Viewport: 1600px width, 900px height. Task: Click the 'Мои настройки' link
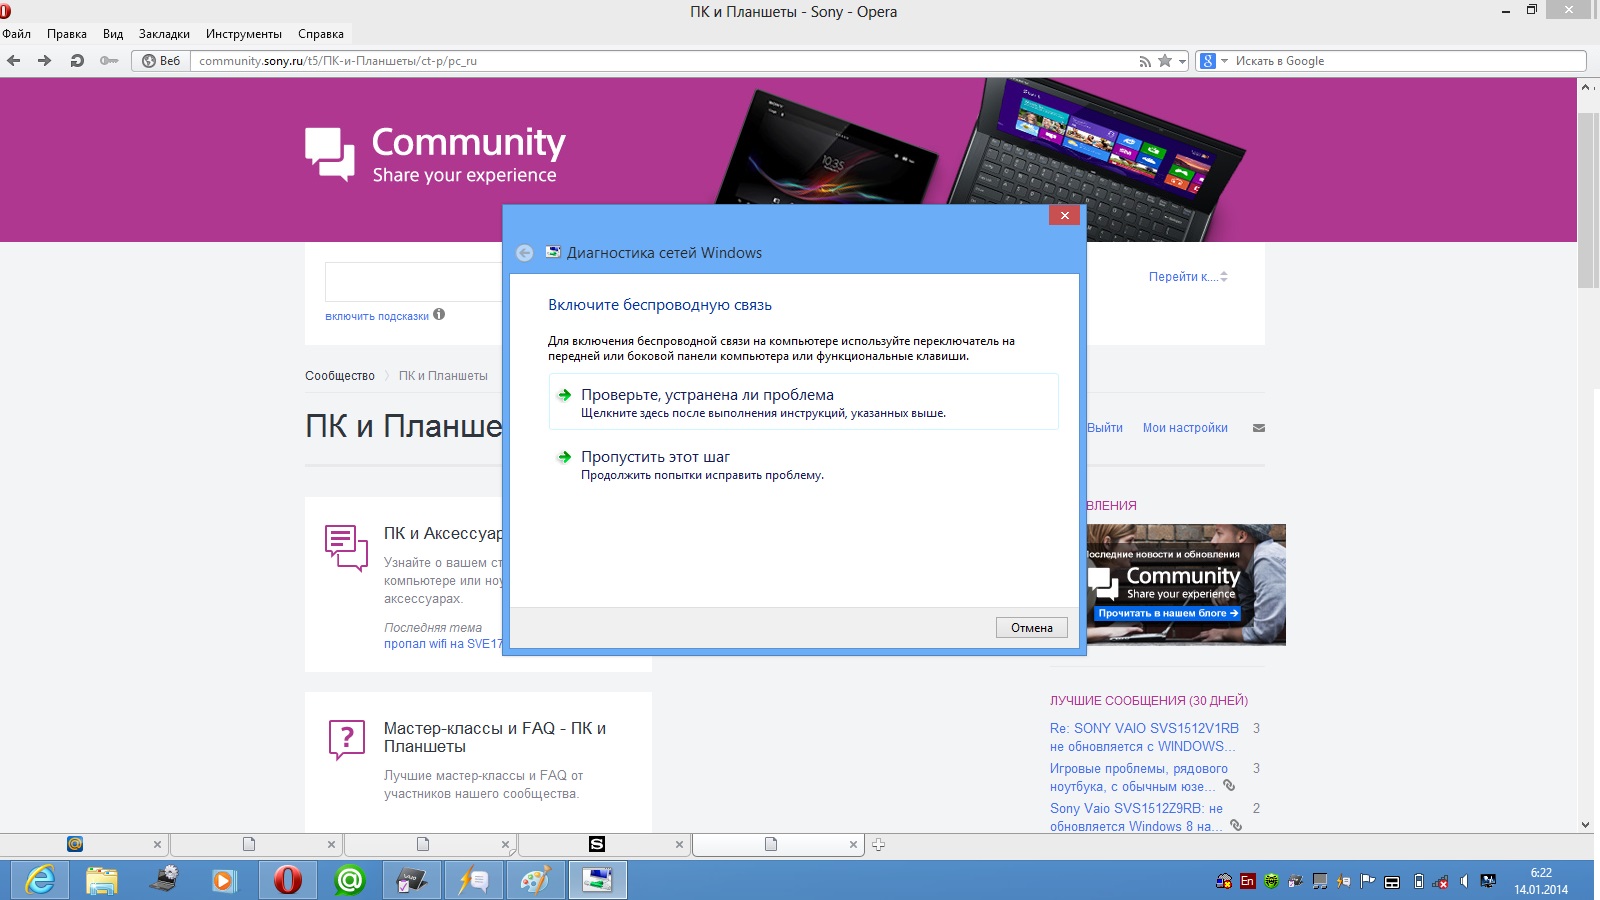[x=1185, y=428]
